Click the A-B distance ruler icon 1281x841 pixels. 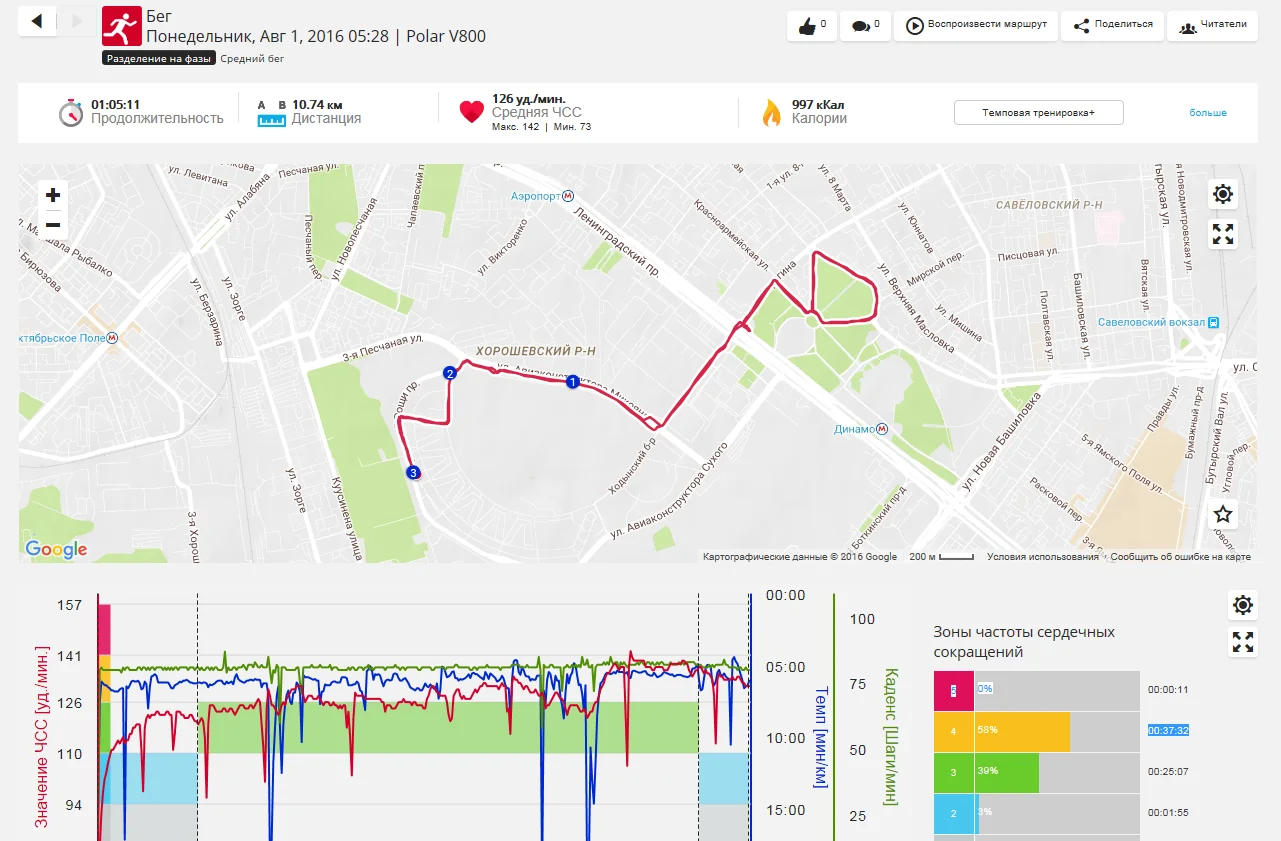(x=272, y=113)
